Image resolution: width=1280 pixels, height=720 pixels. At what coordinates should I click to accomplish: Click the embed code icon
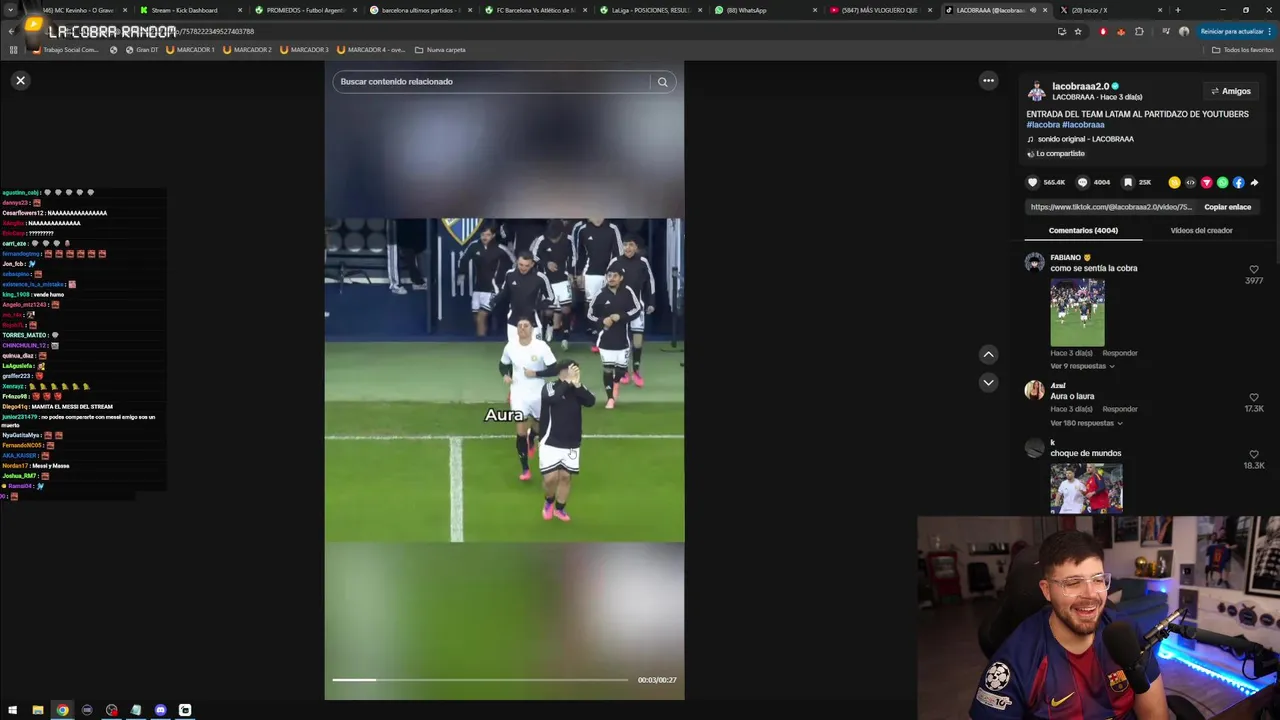click(1190, 182)
